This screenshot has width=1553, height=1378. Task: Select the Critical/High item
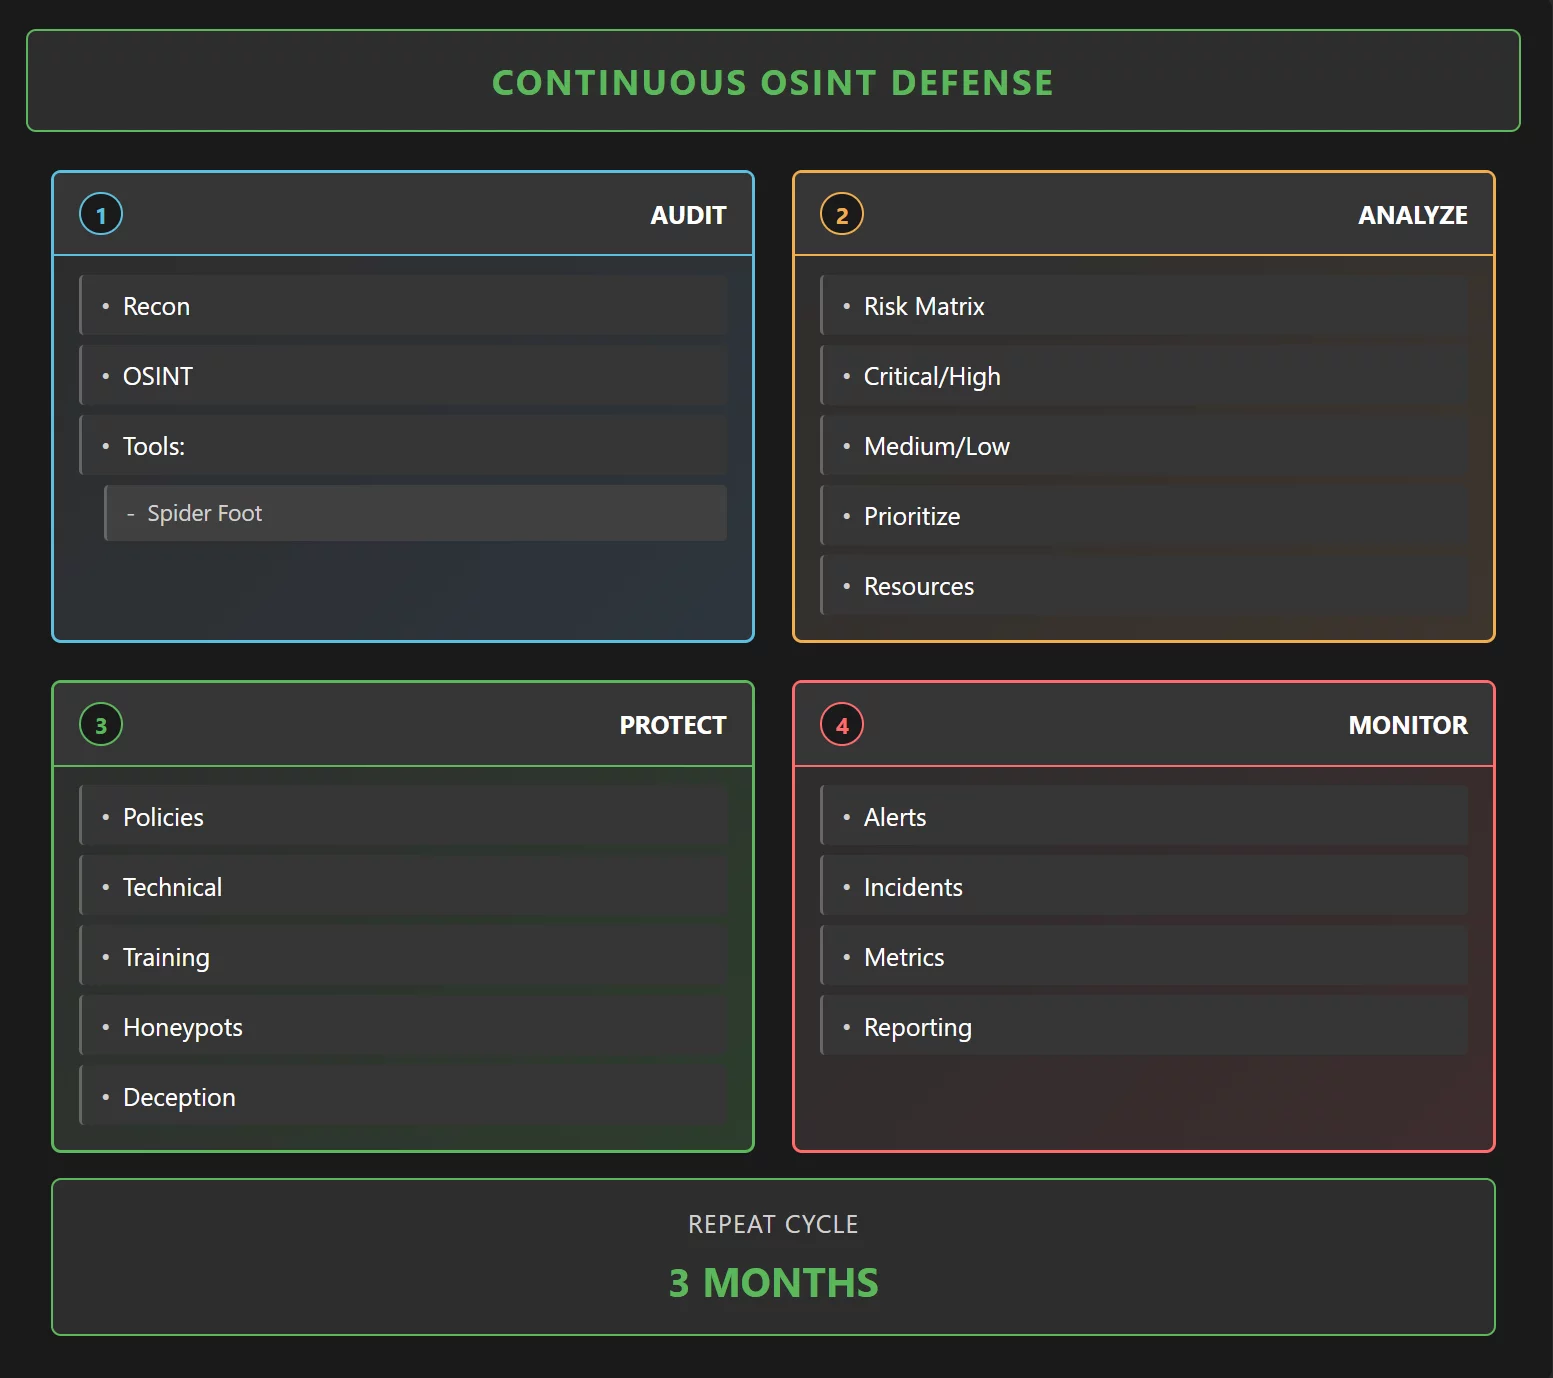(932, 376)
